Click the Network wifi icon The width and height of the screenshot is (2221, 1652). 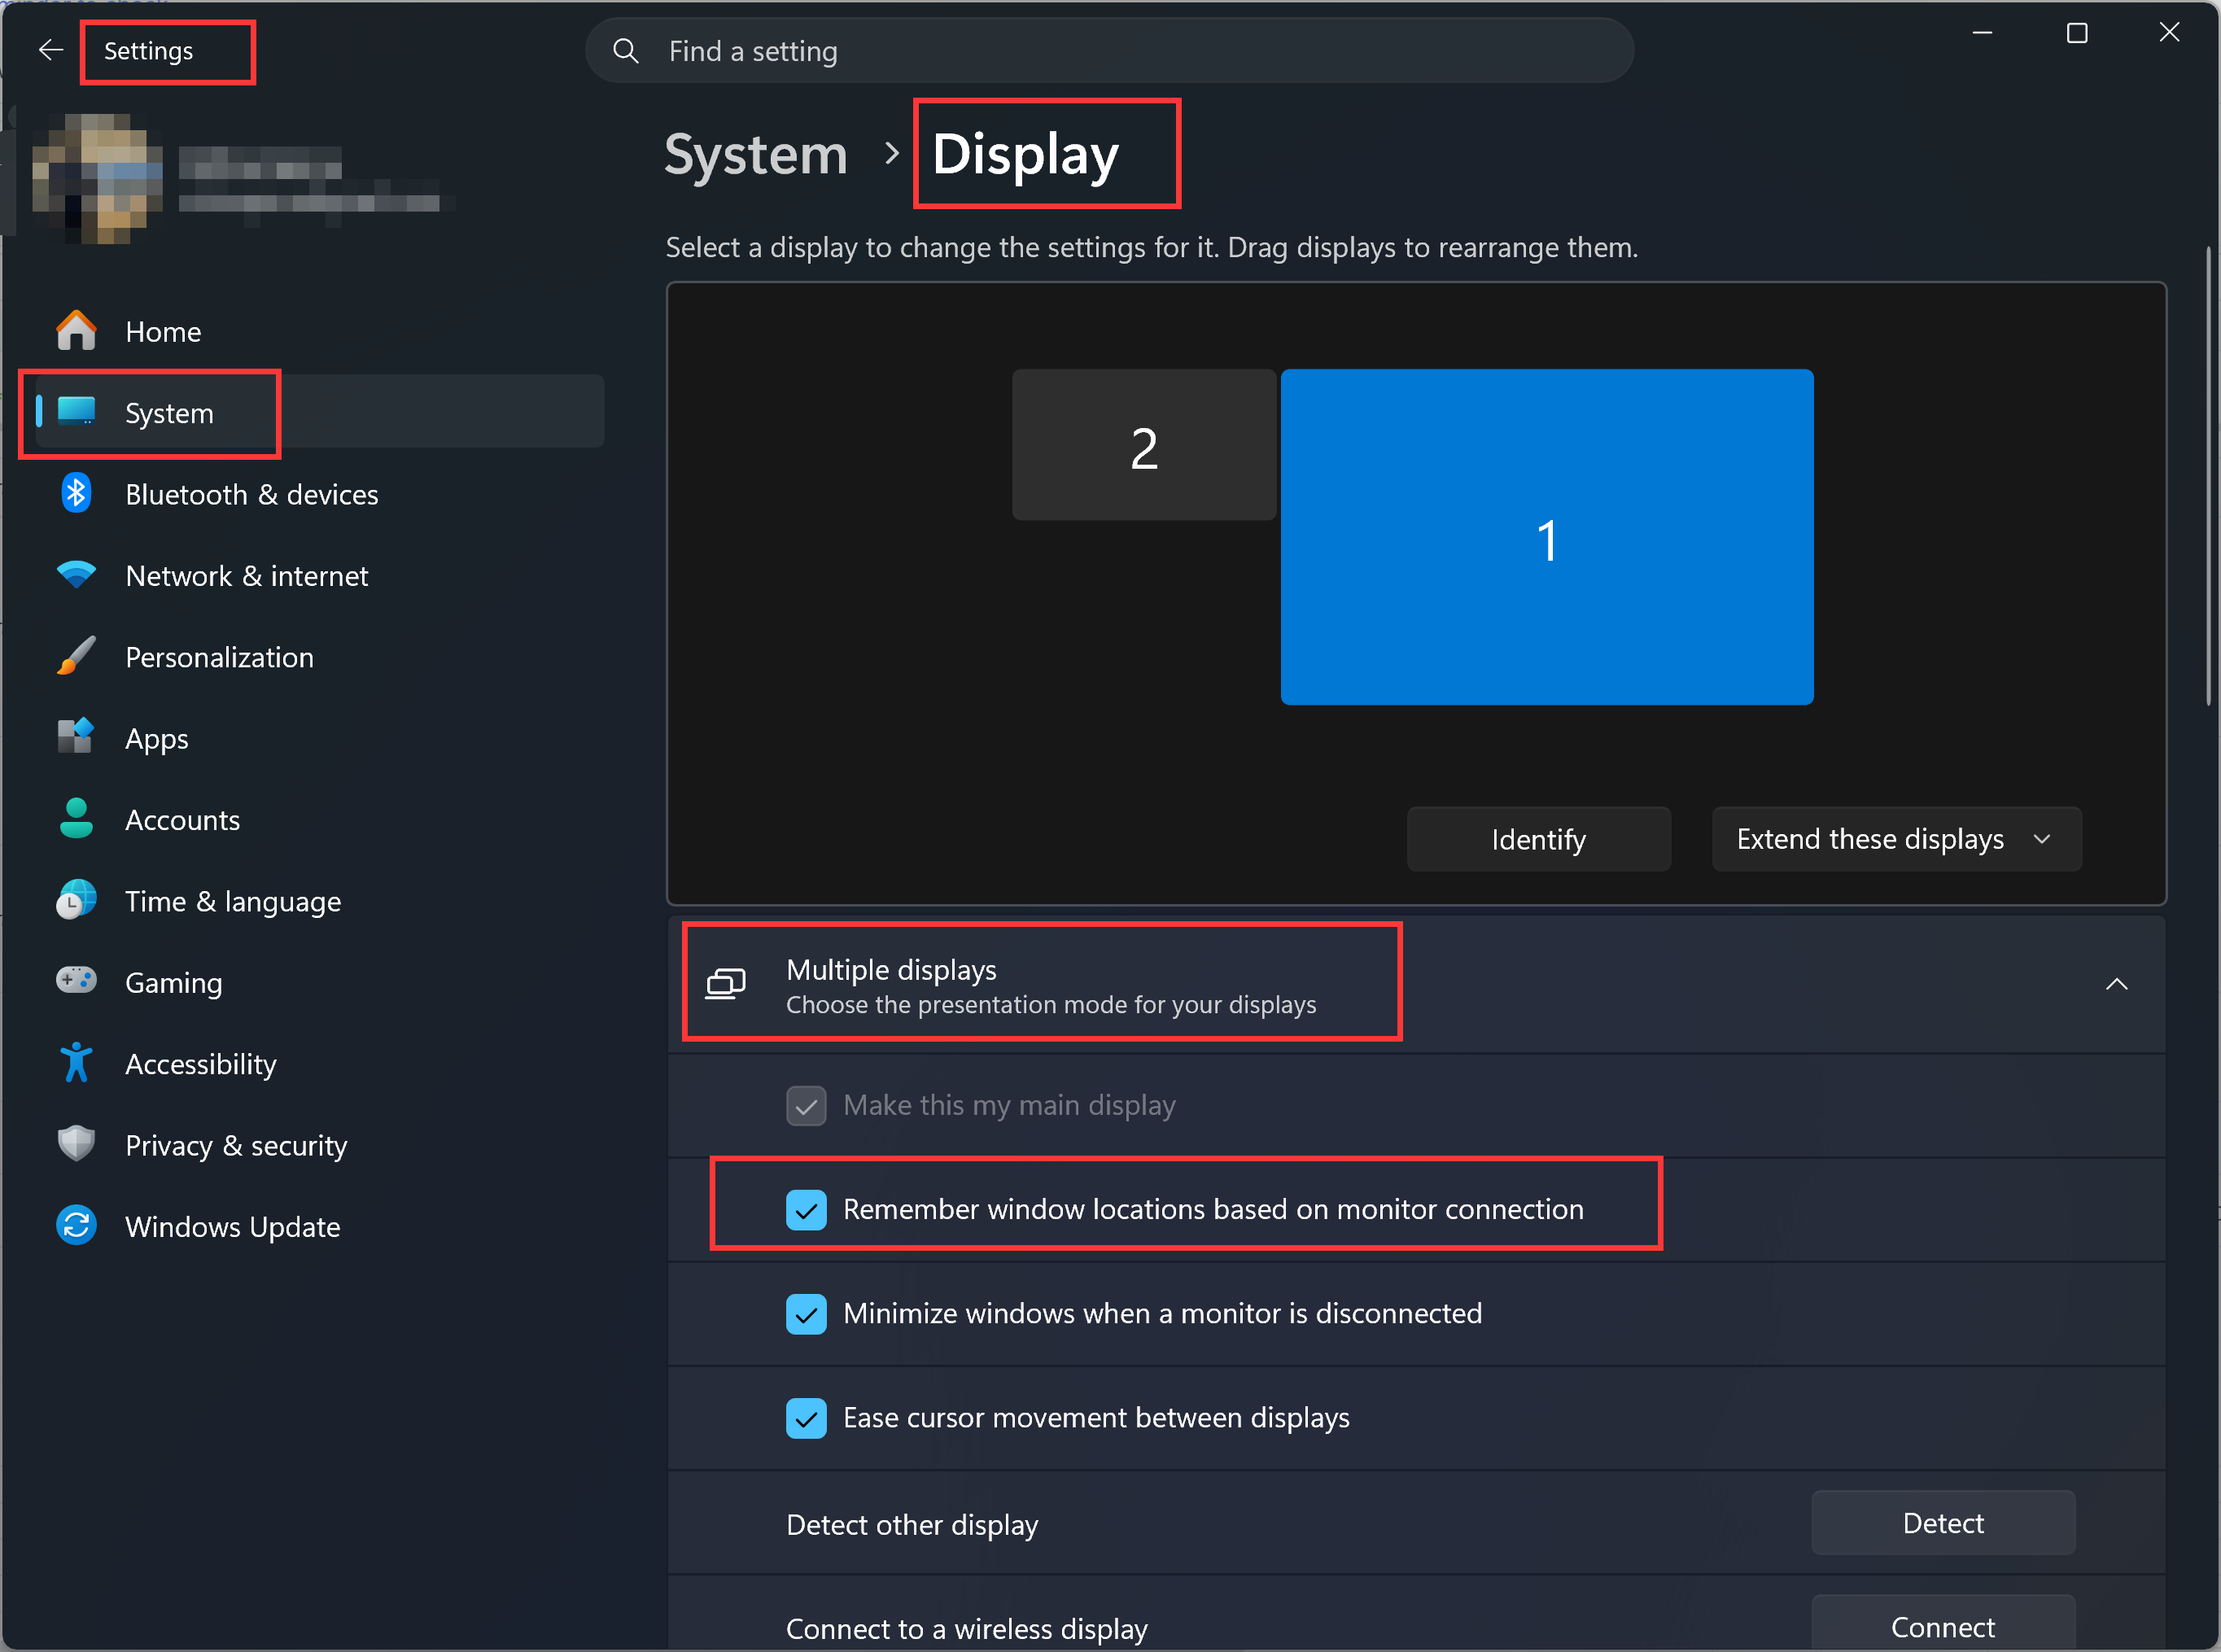[76, 575]
